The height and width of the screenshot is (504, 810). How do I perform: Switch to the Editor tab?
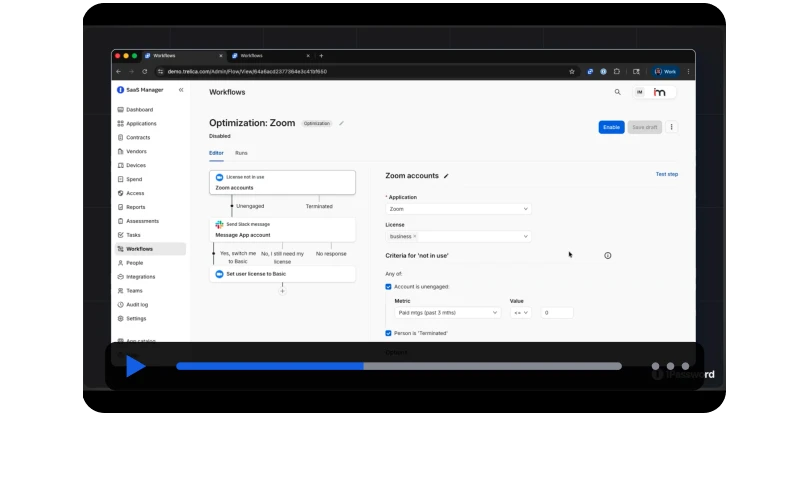tap(216, 153)
